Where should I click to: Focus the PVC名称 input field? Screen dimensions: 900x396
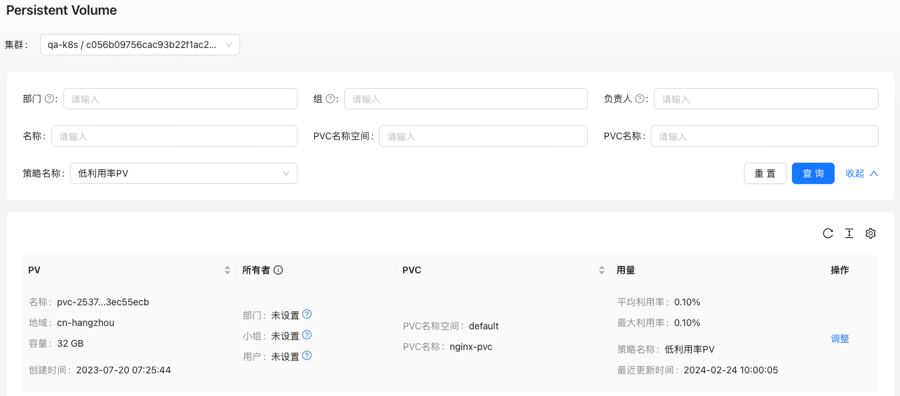[x=764, y=136]
